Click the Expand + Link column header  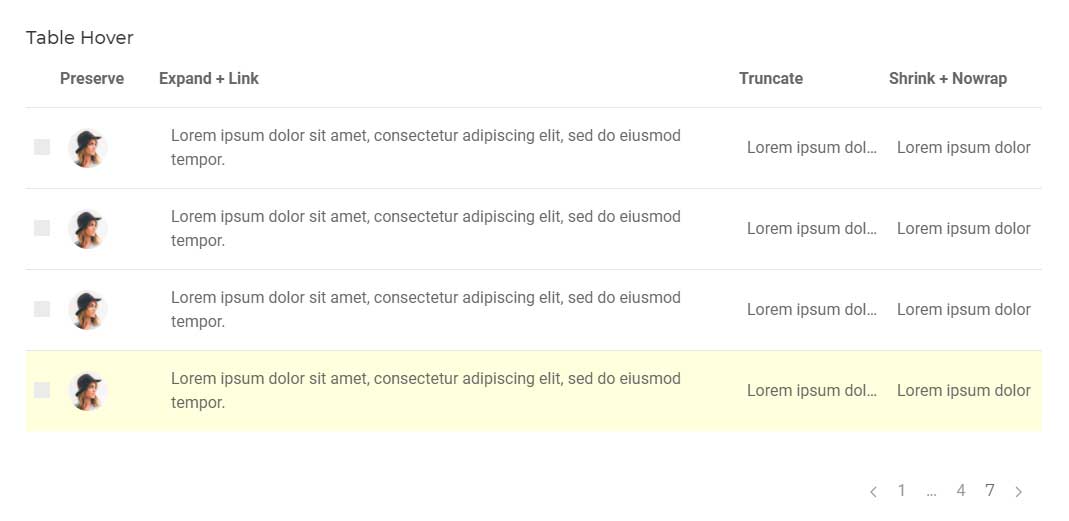coord(209,78)
